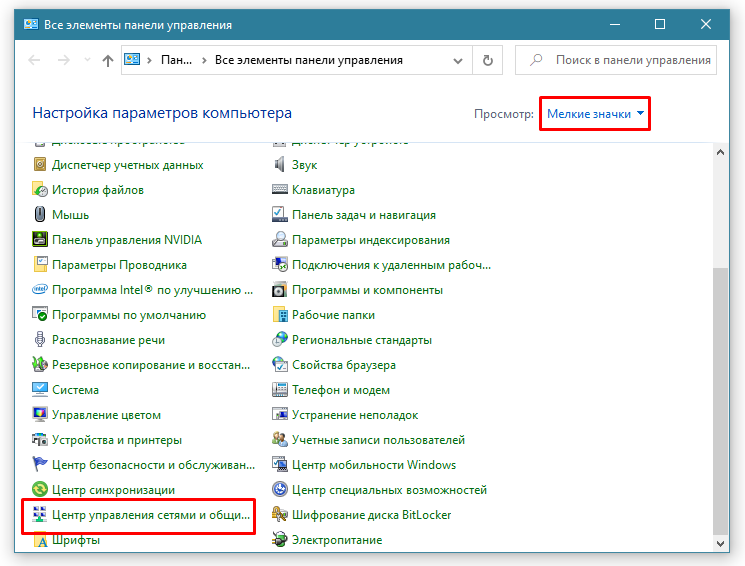The width and height of the screenshot is (745, 566).
Task: Click the Color Management monitor icon
Action: [40, 415]
